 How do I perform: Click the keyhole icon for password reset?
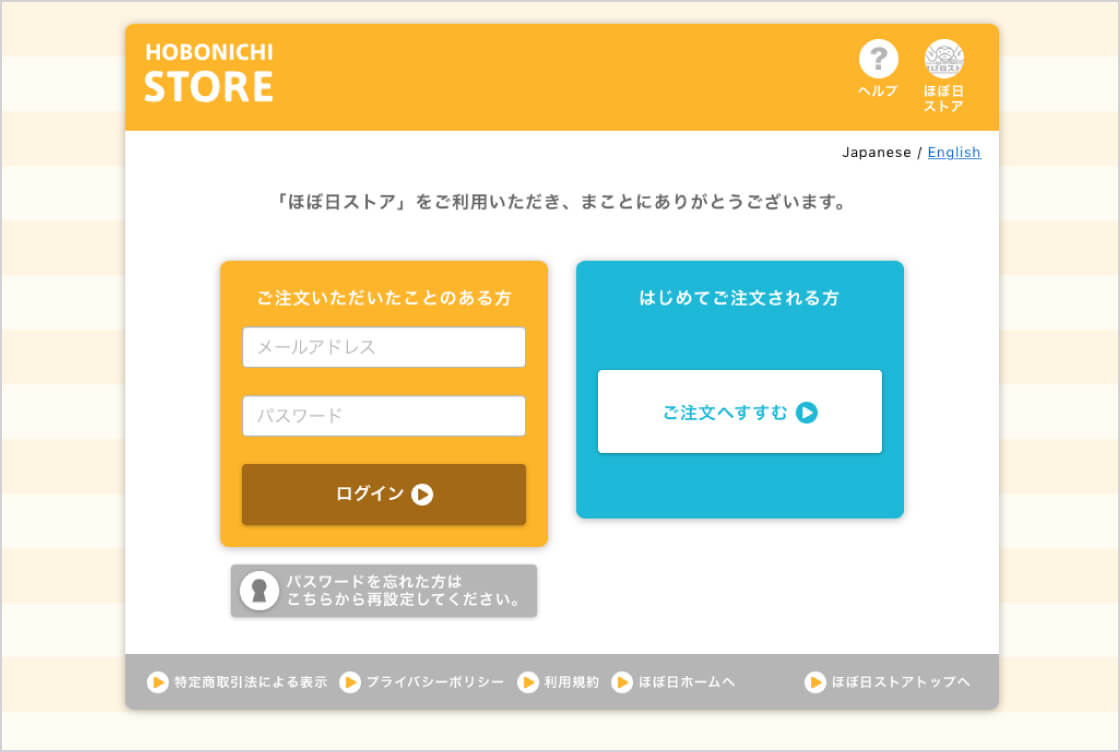coord(259,591)
